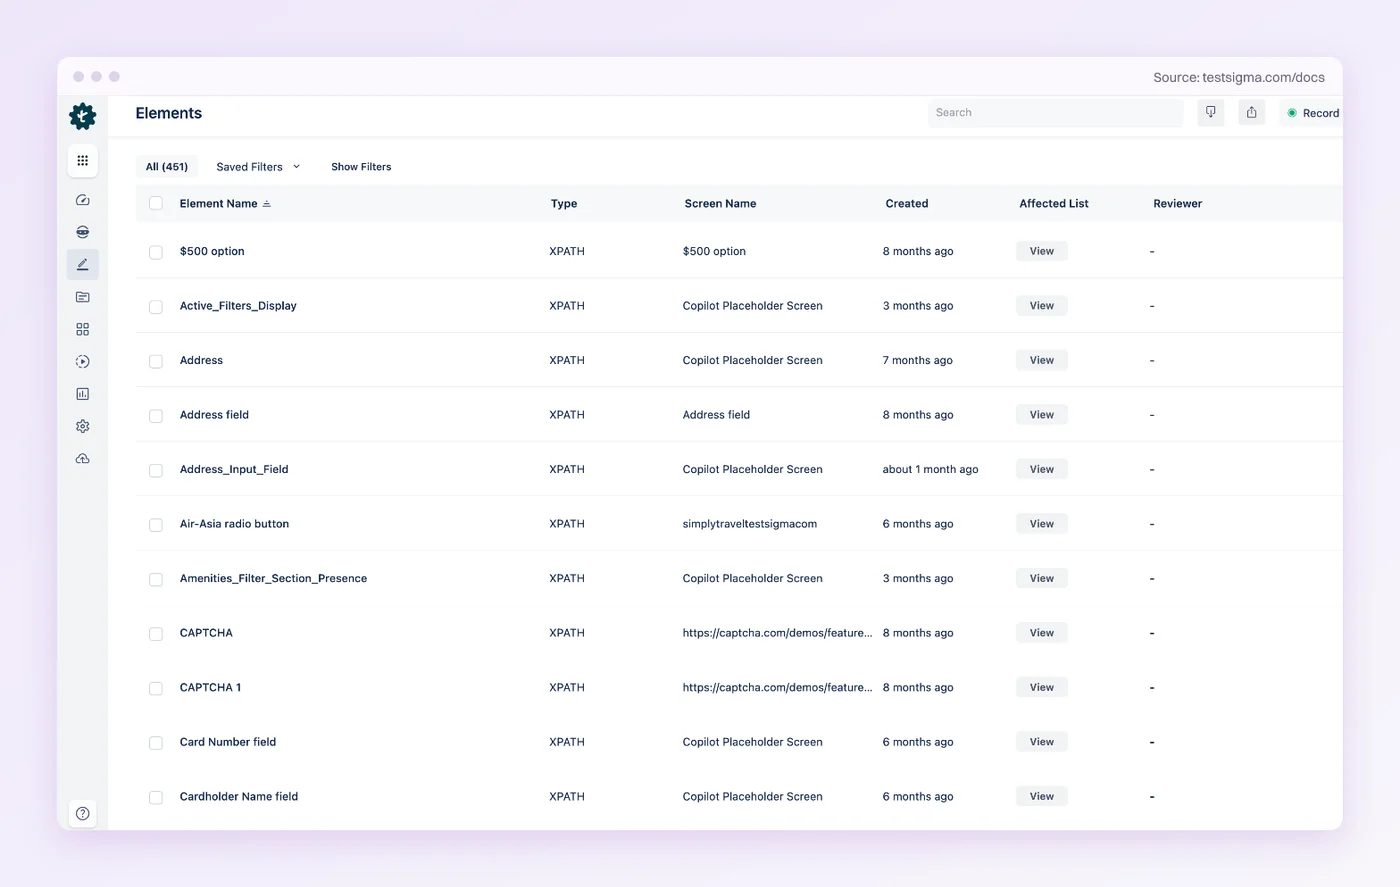Viewport: 1400px width, 887px height.
Task: Click Show Filters
Action: (361, 167)
